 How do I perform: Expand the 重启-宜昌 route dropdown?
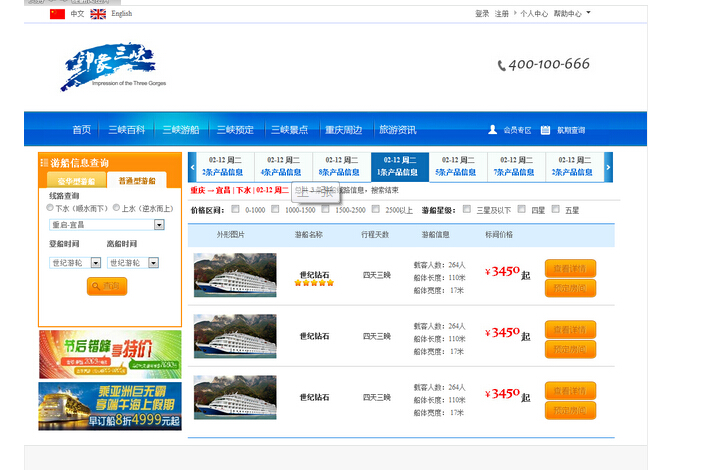coord(159,225)
